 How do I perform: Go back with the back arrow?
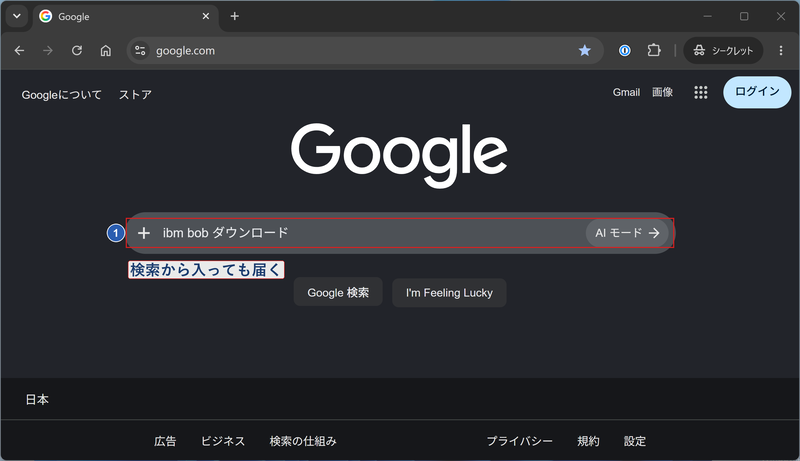point(19,50)
